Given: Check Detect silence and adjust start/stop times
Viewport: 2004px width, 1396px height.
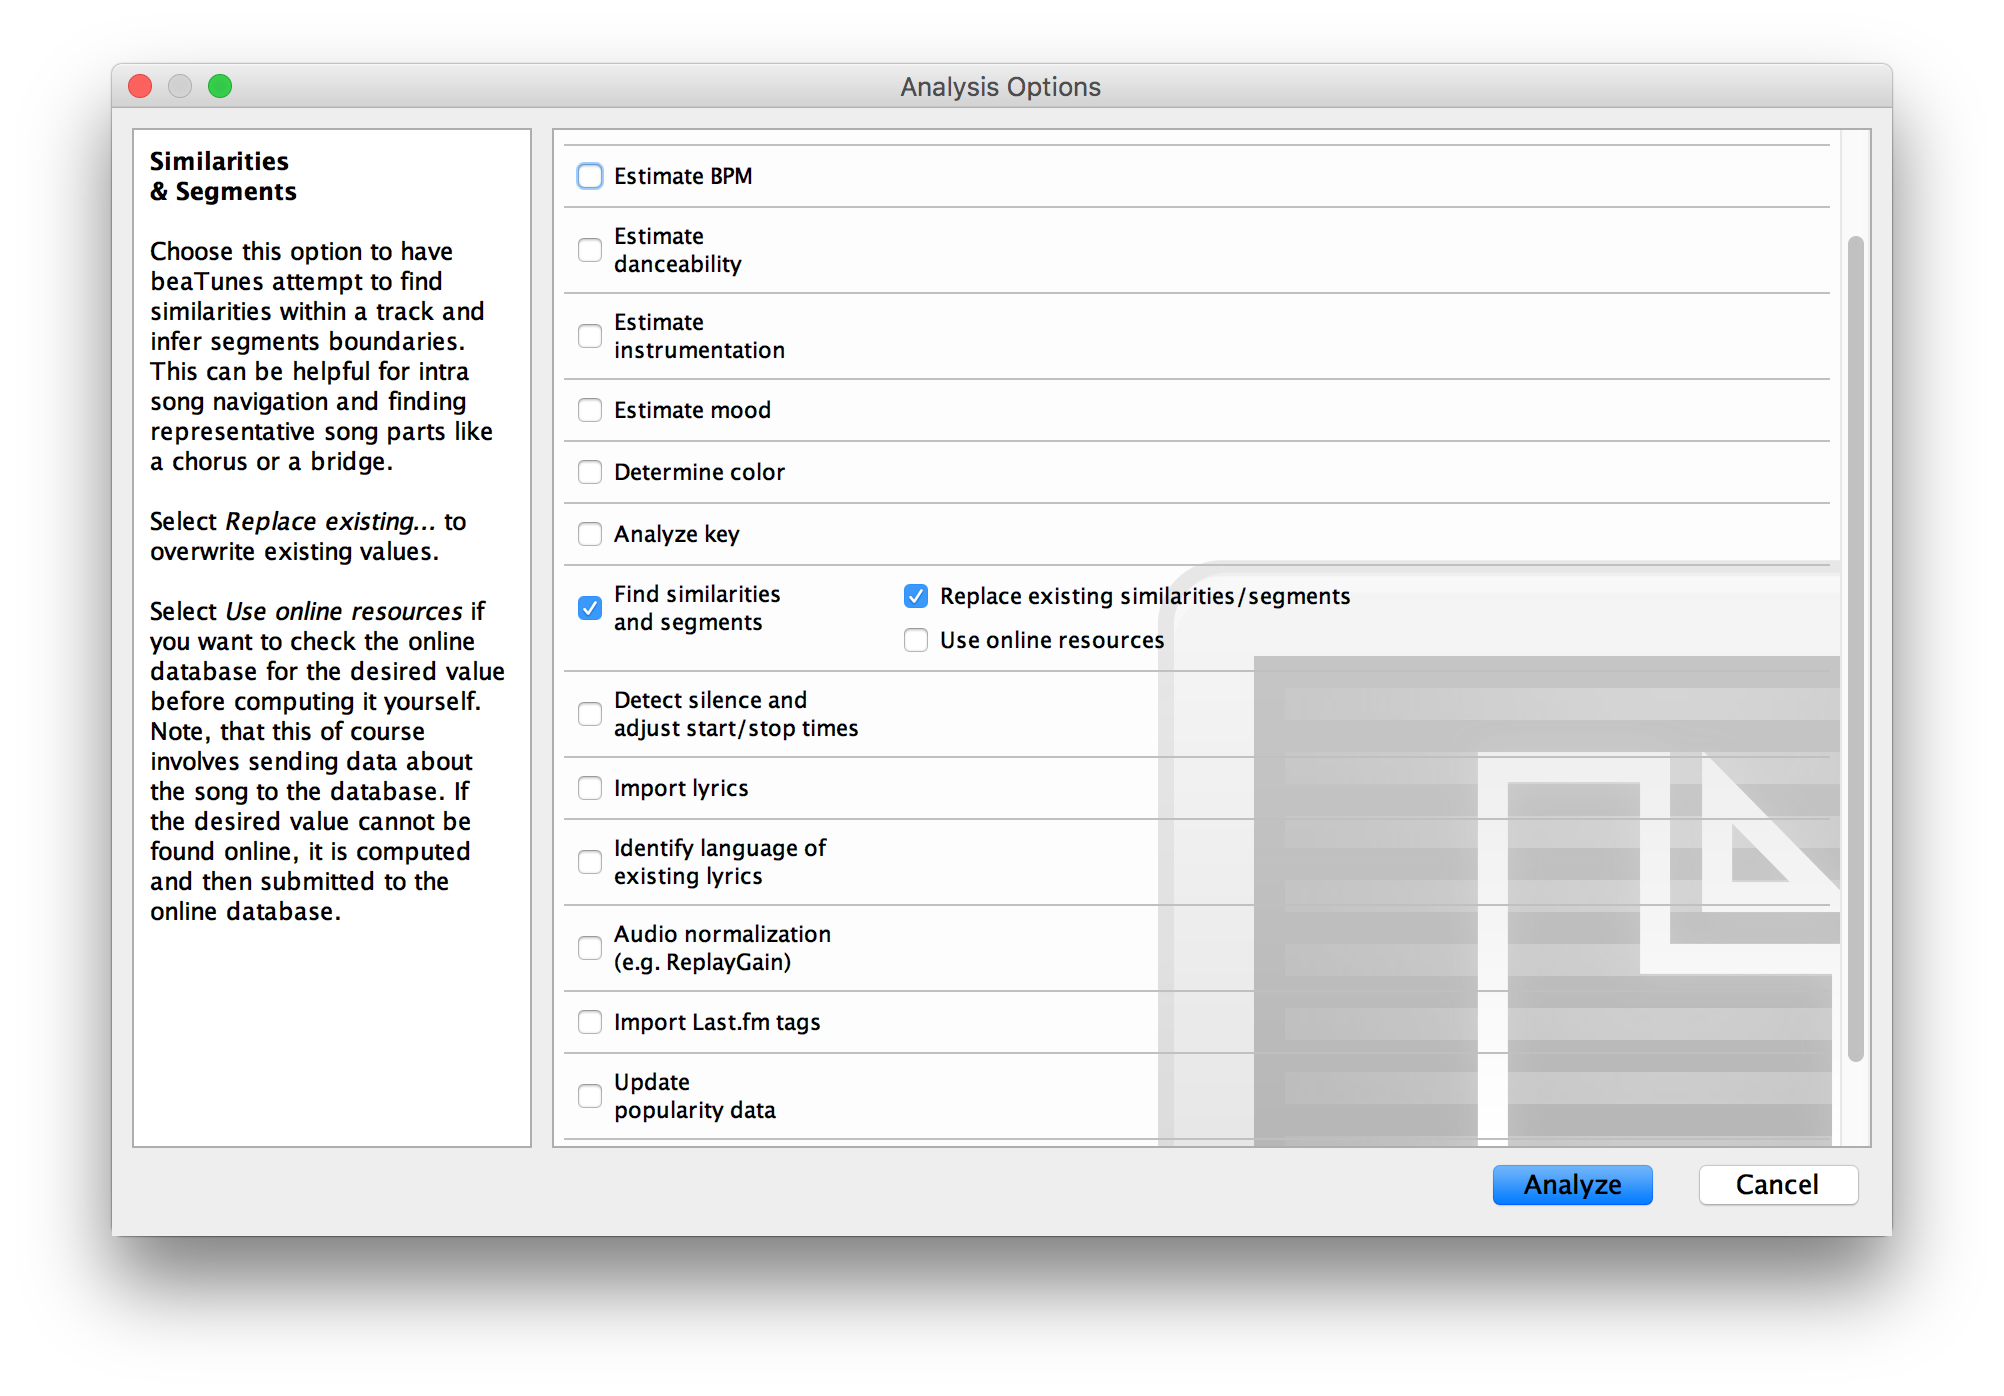Looking at the screenshot, I should [x=590, y=713].
